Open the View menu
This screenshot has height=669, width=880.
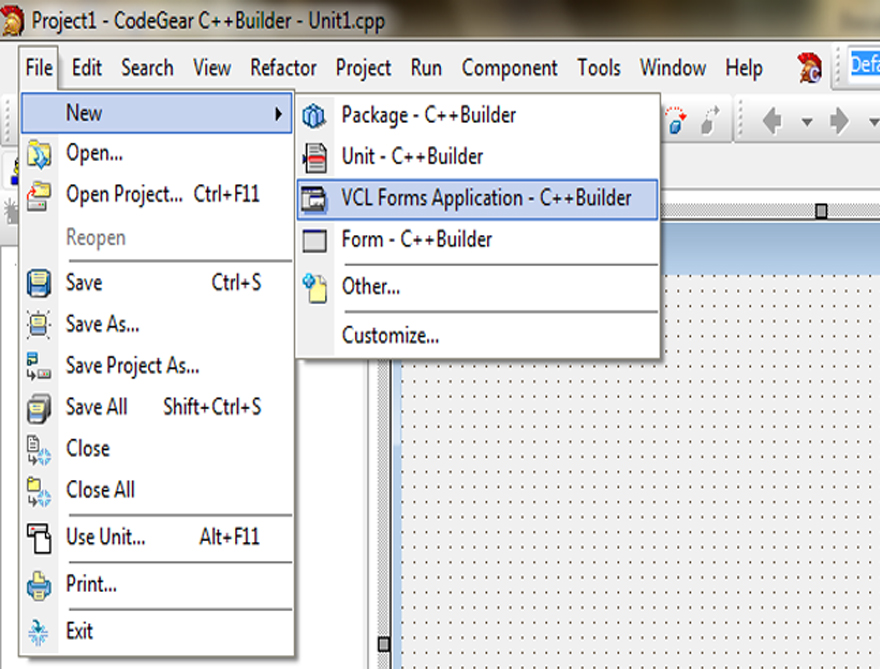pyautogui.click(x=212, y=68)
